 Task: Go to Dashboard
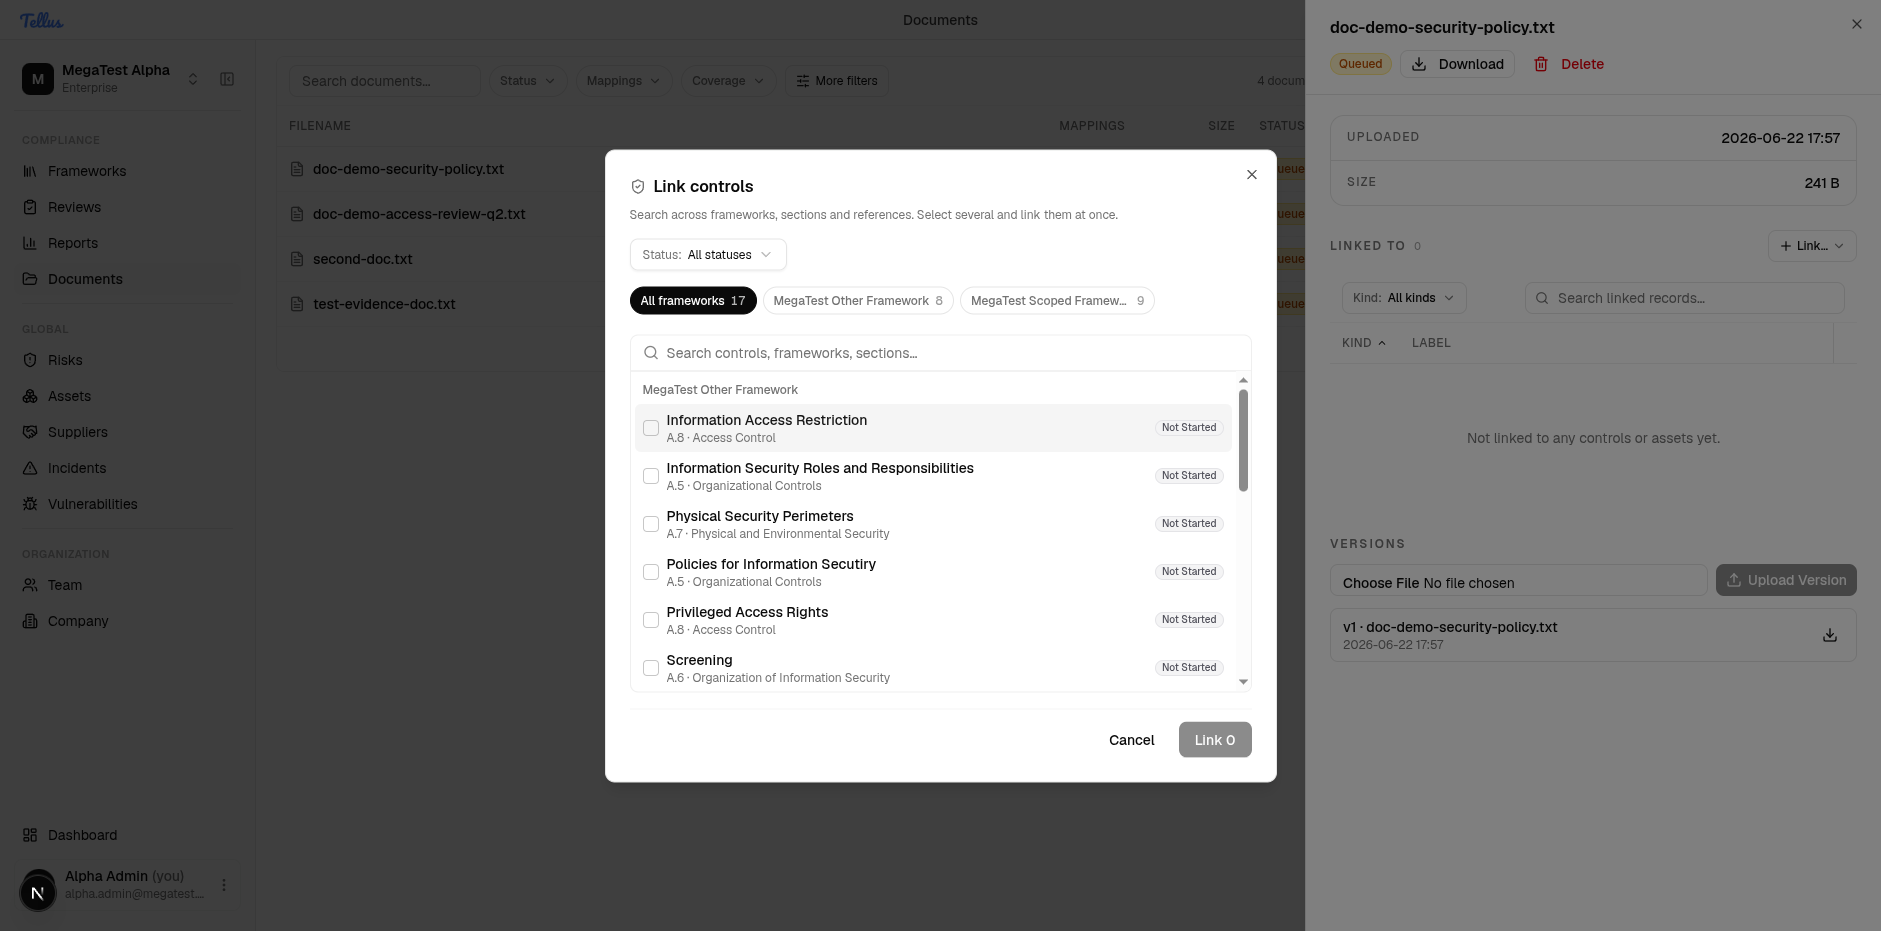(x=82, y=835)
